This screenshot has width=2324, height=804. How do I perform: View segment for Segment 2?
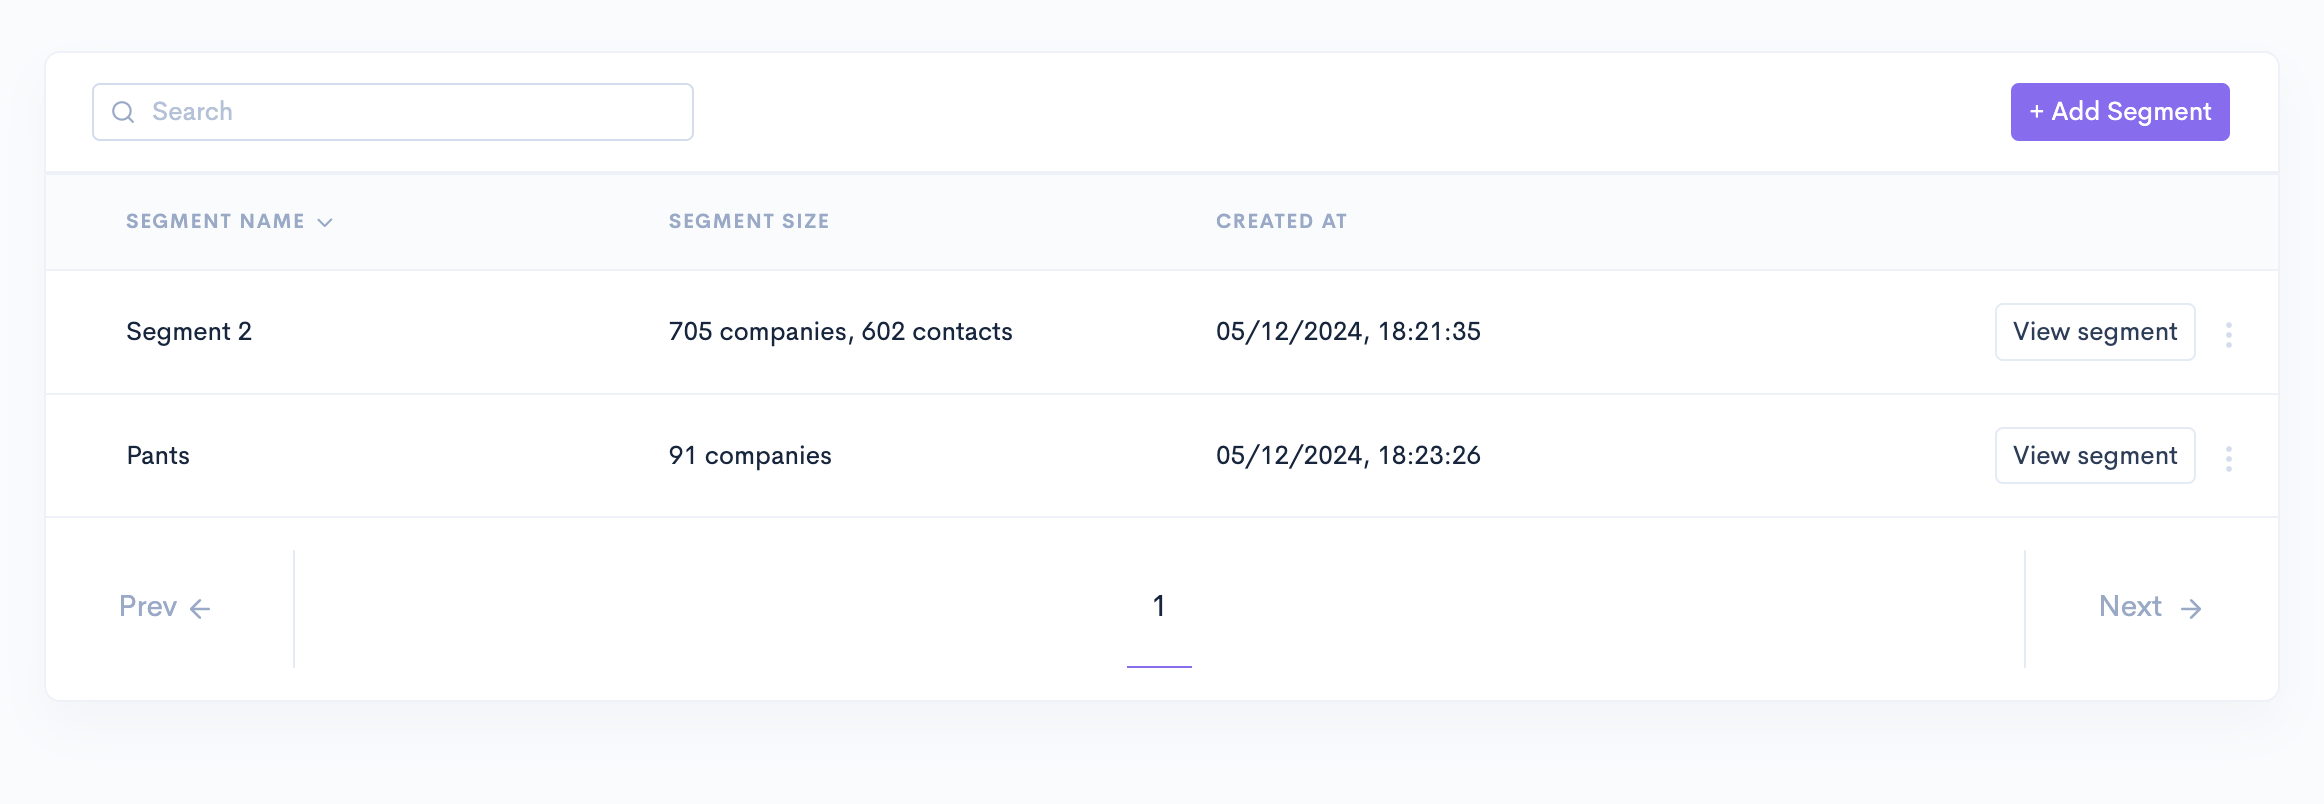click(x=2094, y=332)
